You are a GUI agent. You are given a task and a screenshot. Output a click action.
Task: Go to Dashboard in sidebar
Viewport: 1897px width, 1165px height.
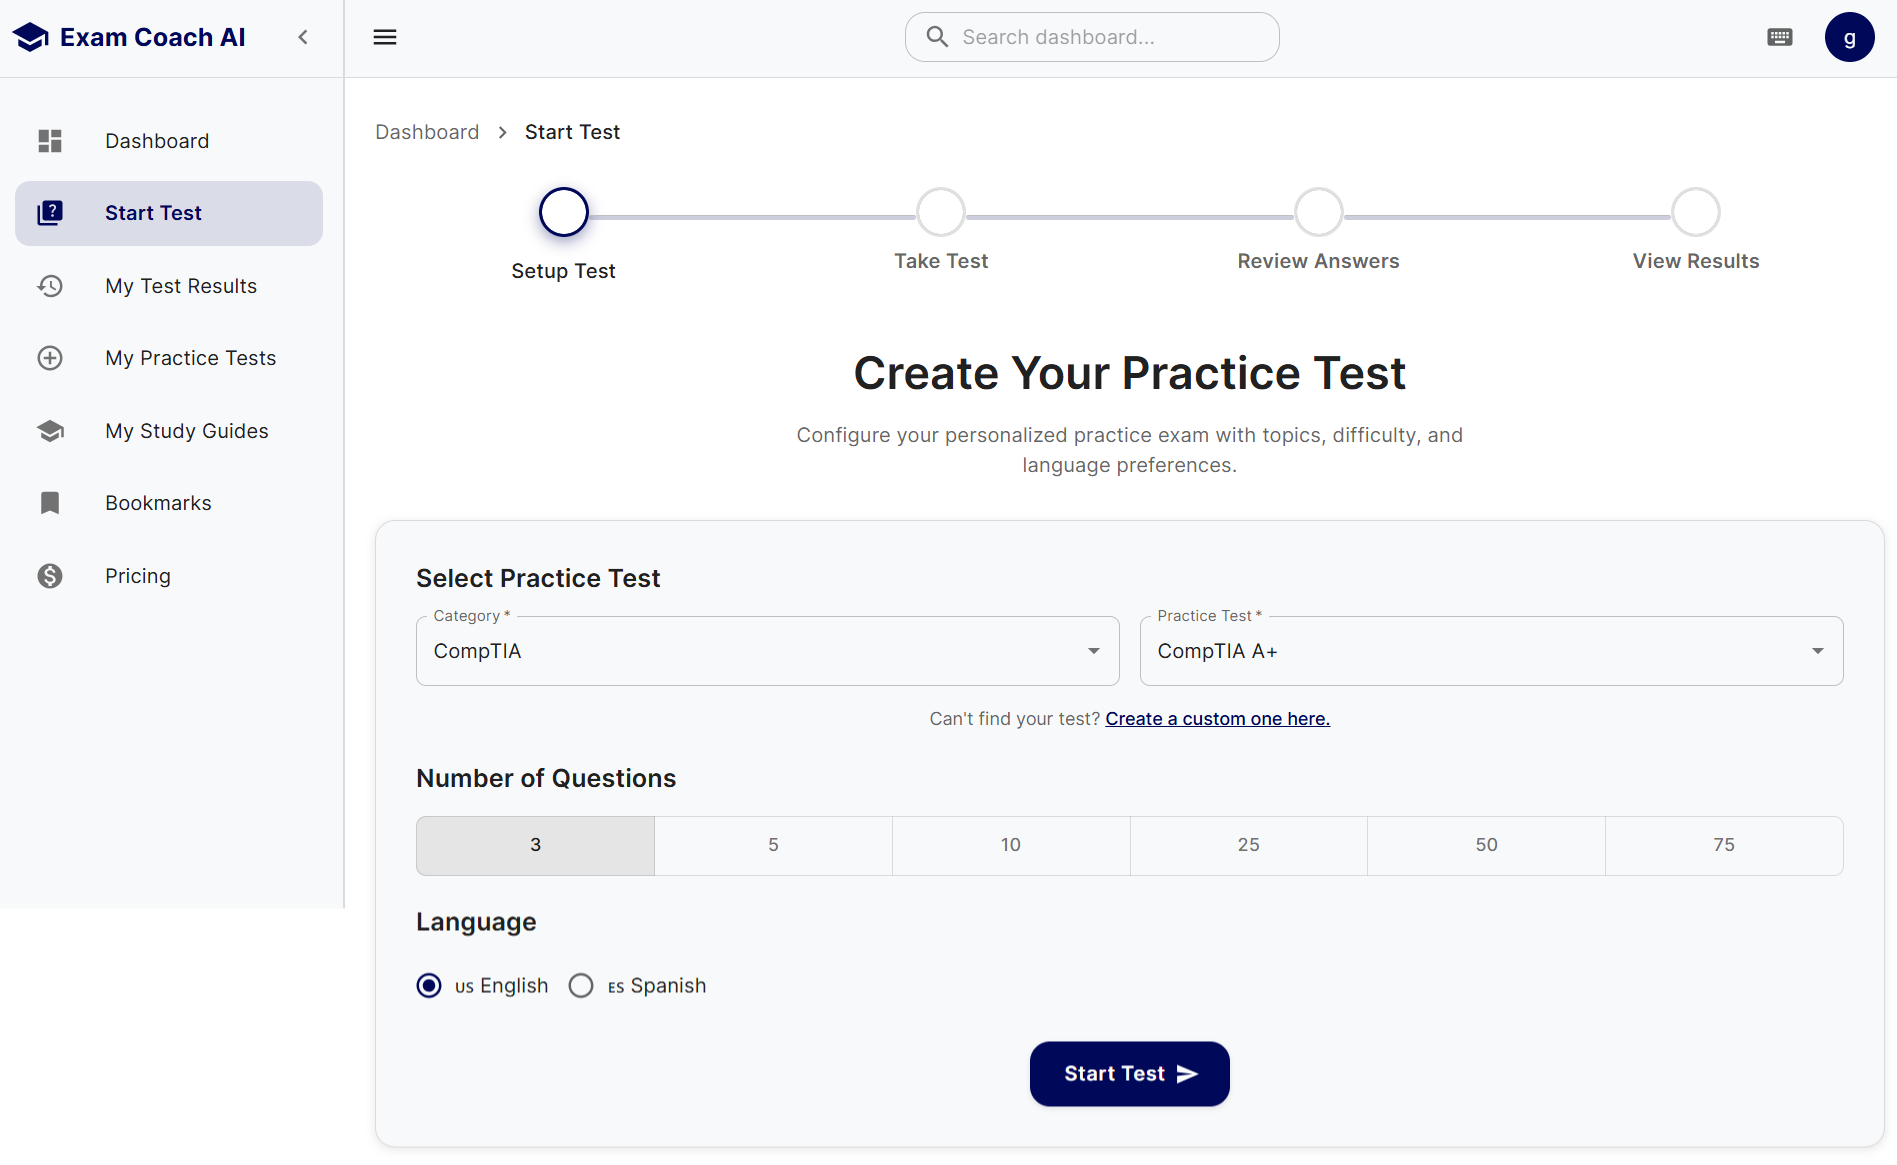point(169,141)
